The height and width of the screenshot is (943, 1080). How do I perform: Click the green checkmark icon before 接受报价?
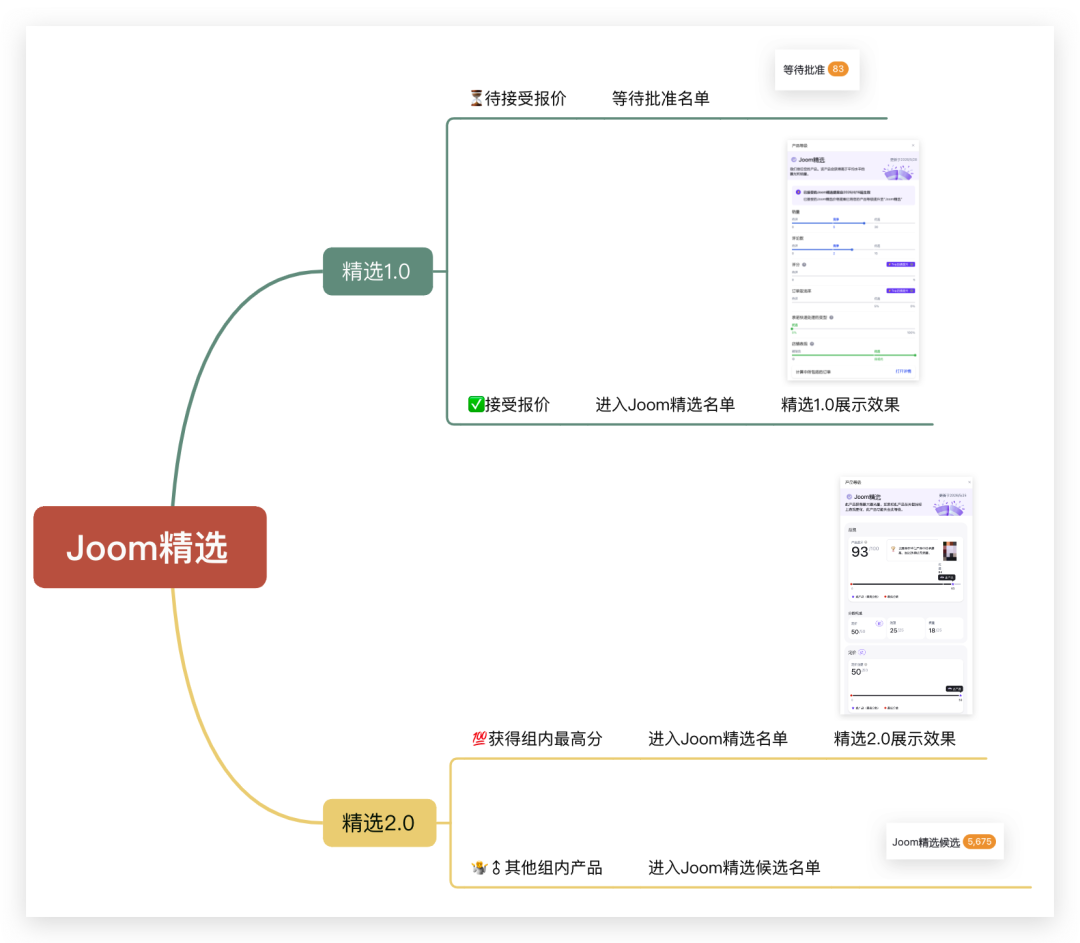click(x=476, y=404)
